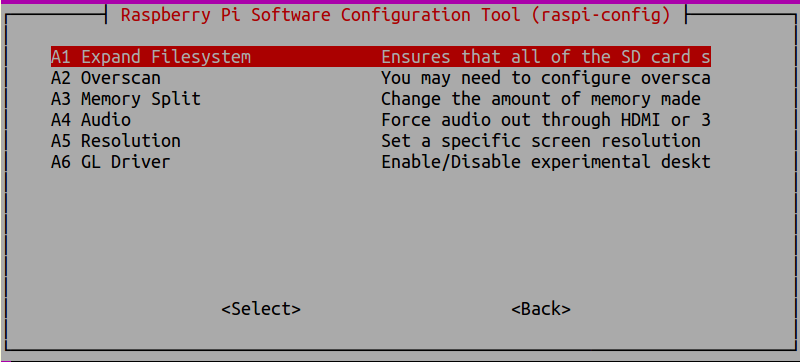
Task: Click the 'Set a specific screen resolution' text
Action: click(541, 141)
